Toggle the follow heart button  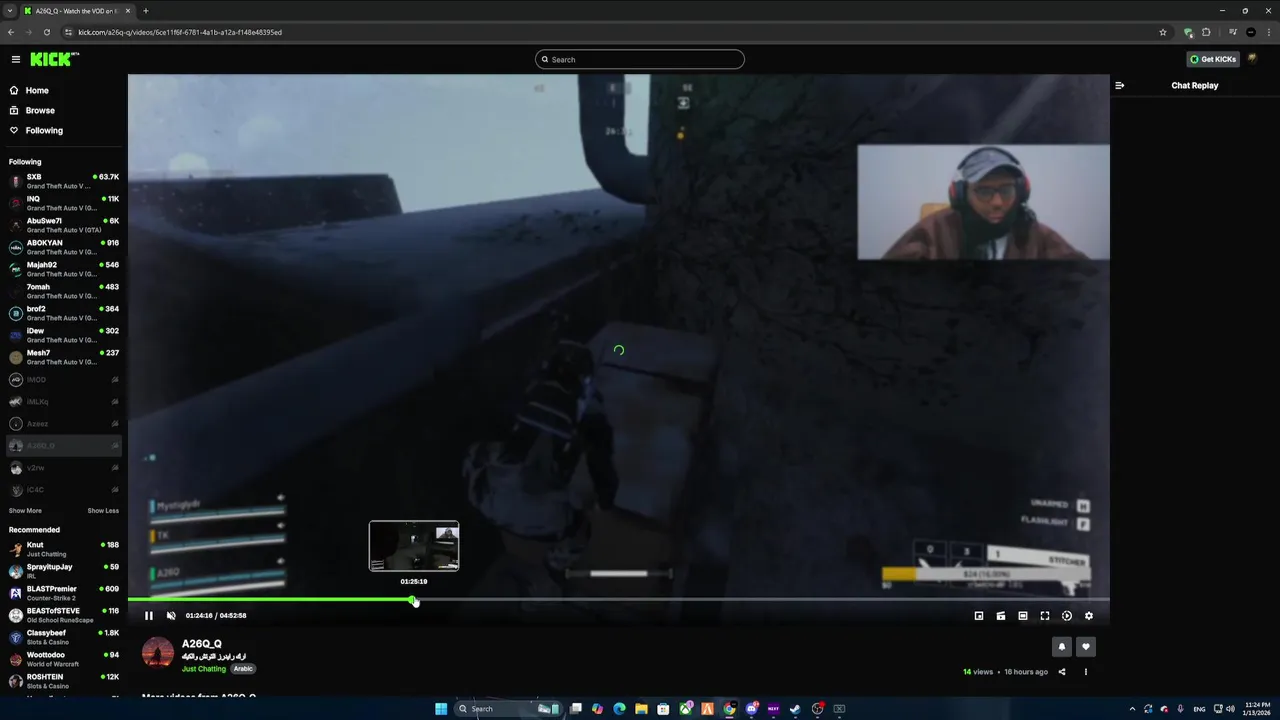[x=1086, y=647]
